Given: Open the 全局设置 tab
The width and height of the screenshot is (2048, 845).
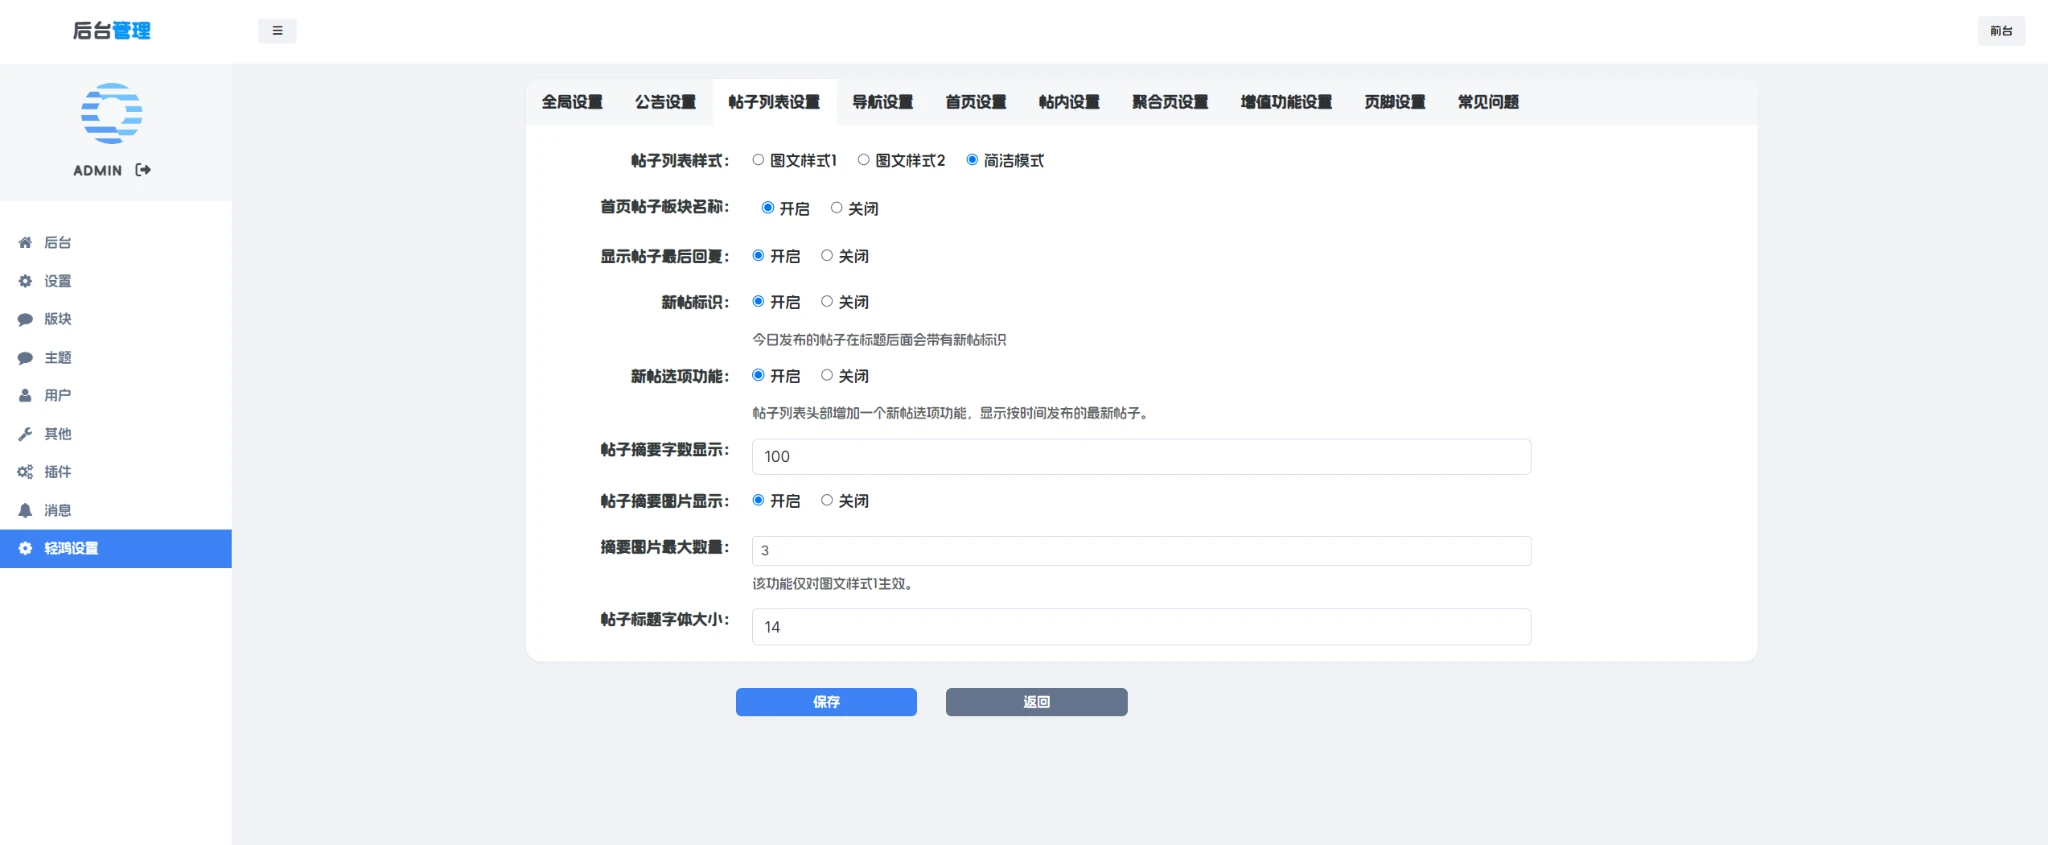Looking at the screenshot, I should pyautogui.click(x=572, y=102).
